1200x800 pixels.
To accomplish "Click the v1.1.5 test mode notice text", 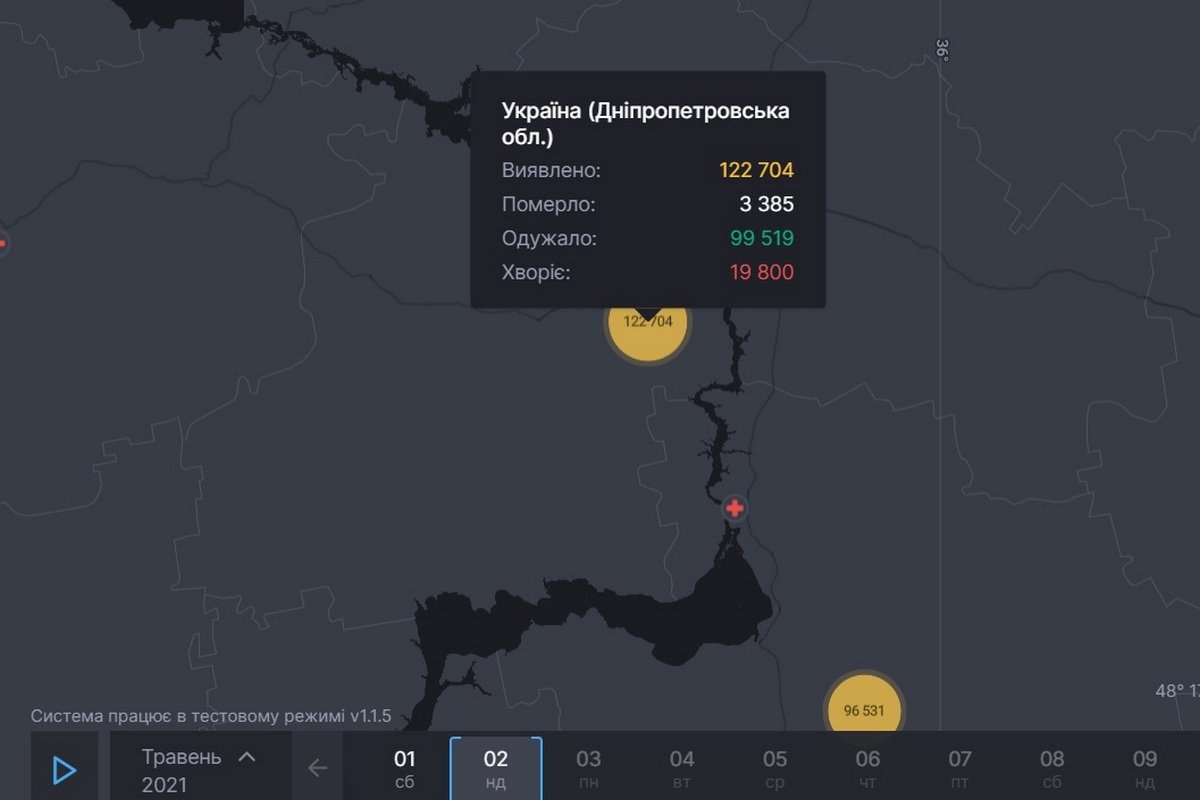I will click(210, 716).
